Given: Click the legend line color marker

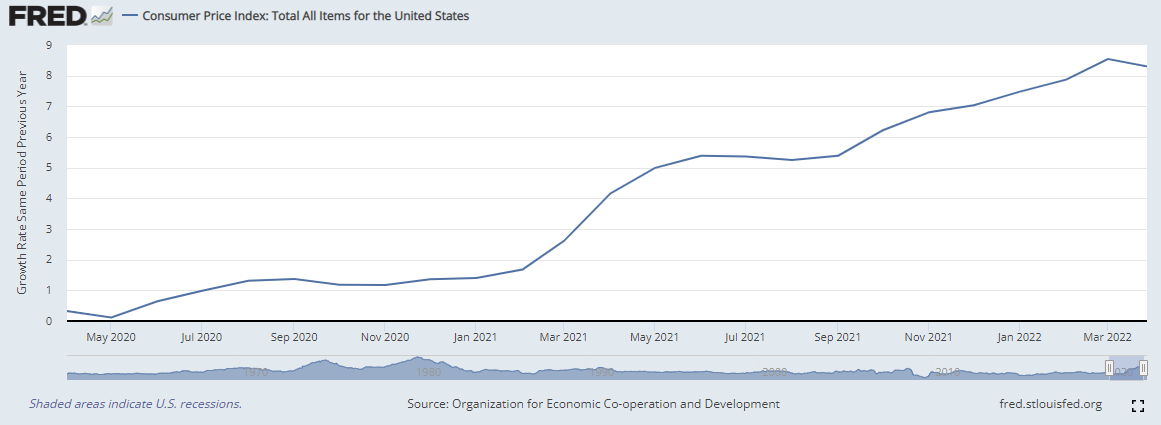Looking at the screenshot, I should coord(128,16).
